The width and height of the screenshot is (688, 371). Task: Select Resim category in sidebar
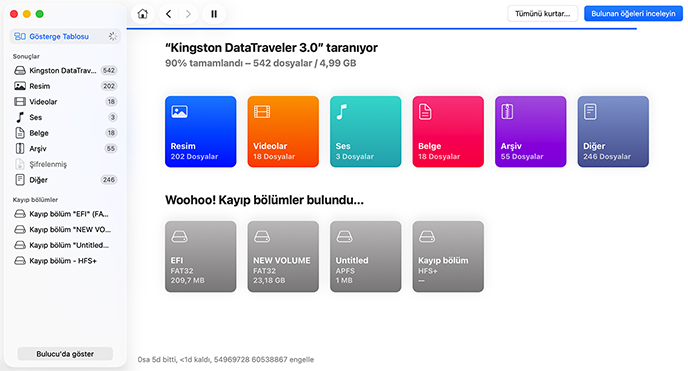pyautogui.click(x=65, y=86)
